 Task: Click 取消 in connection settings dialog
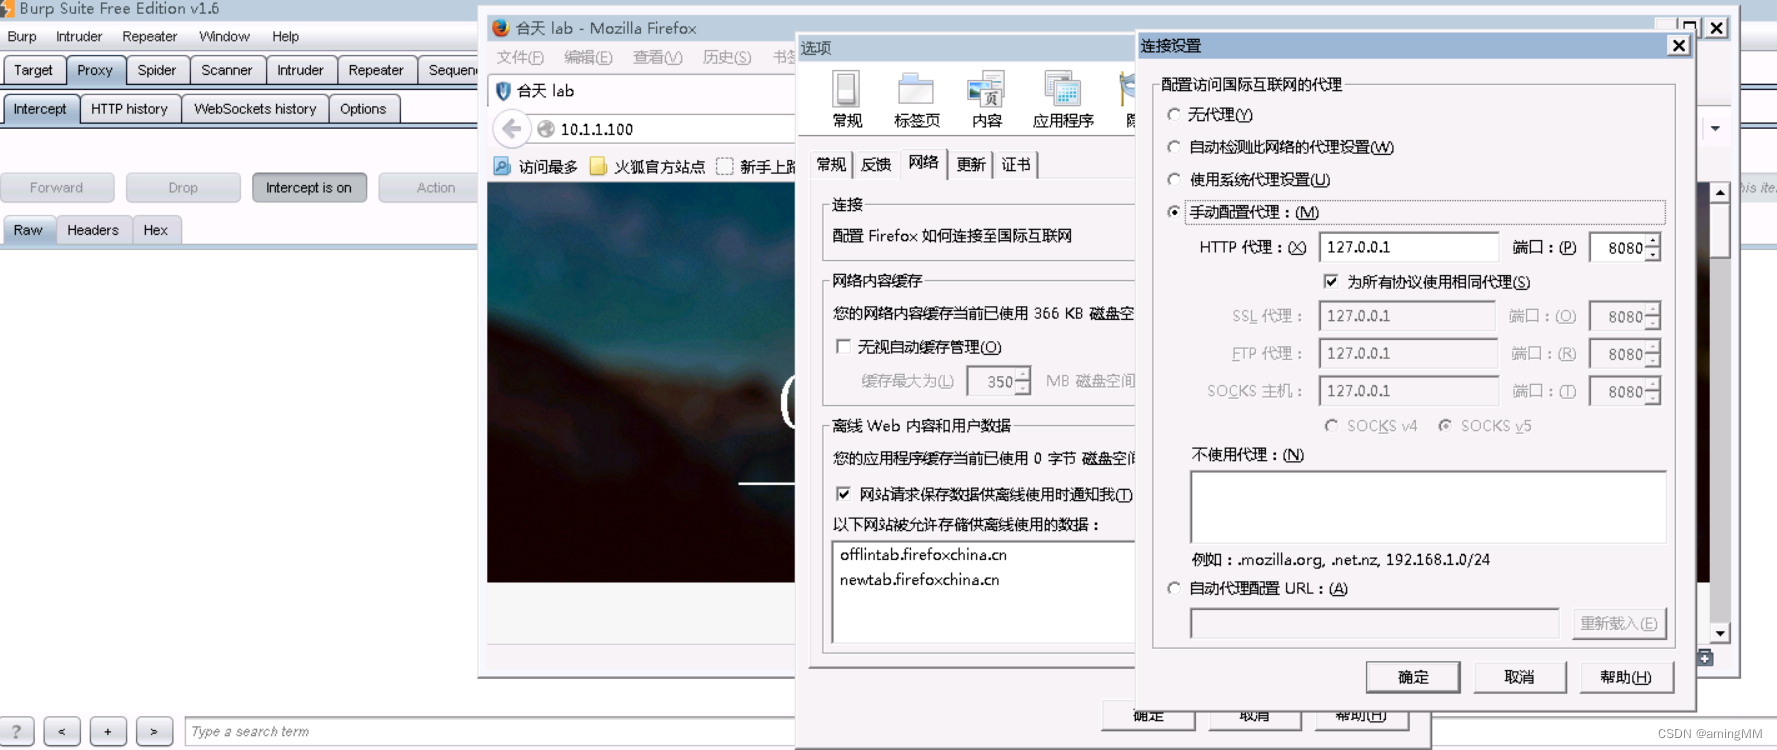(x=1519, y=677)
